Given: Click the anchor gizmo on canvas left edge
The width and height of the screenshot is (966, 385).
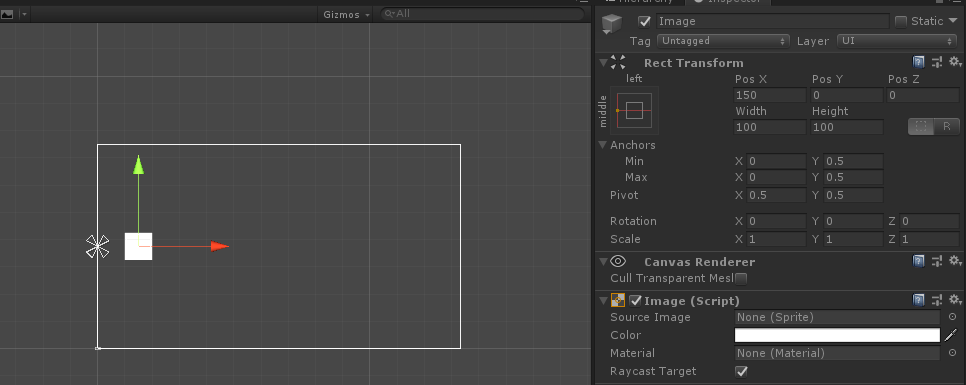Looking at the screenshot, I should tap(97, 246).
